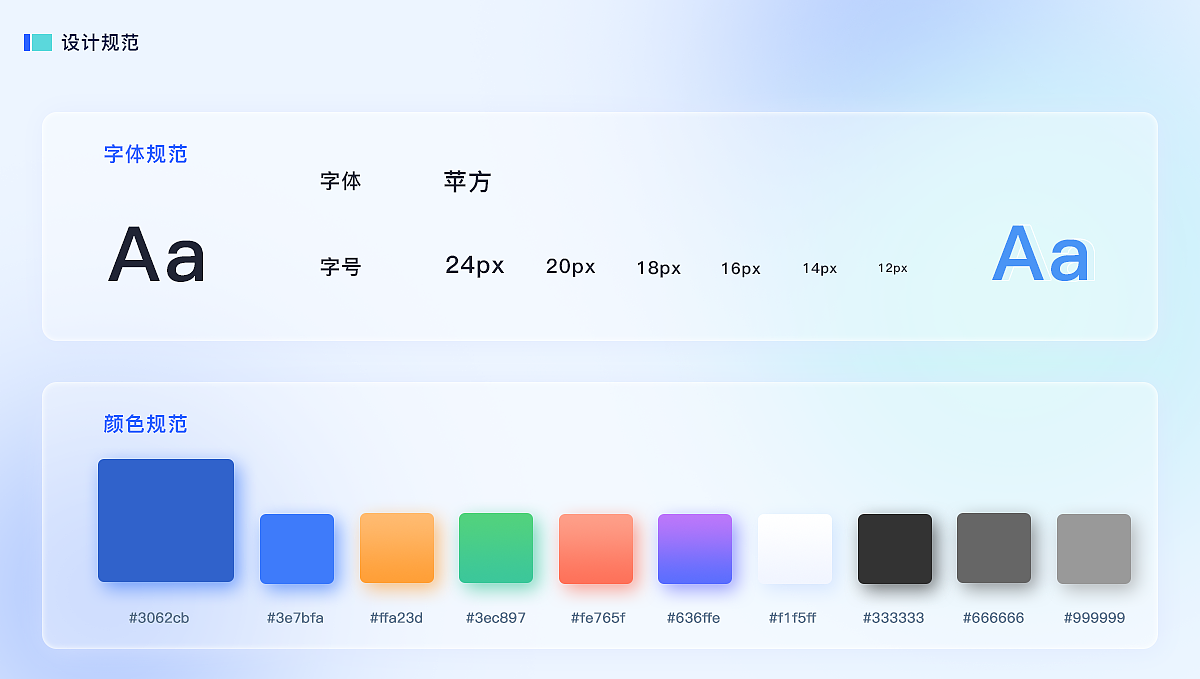Click the #f1f5ff hex code label
Viewport: 1200px width, 679px height.
pos(795,617)
